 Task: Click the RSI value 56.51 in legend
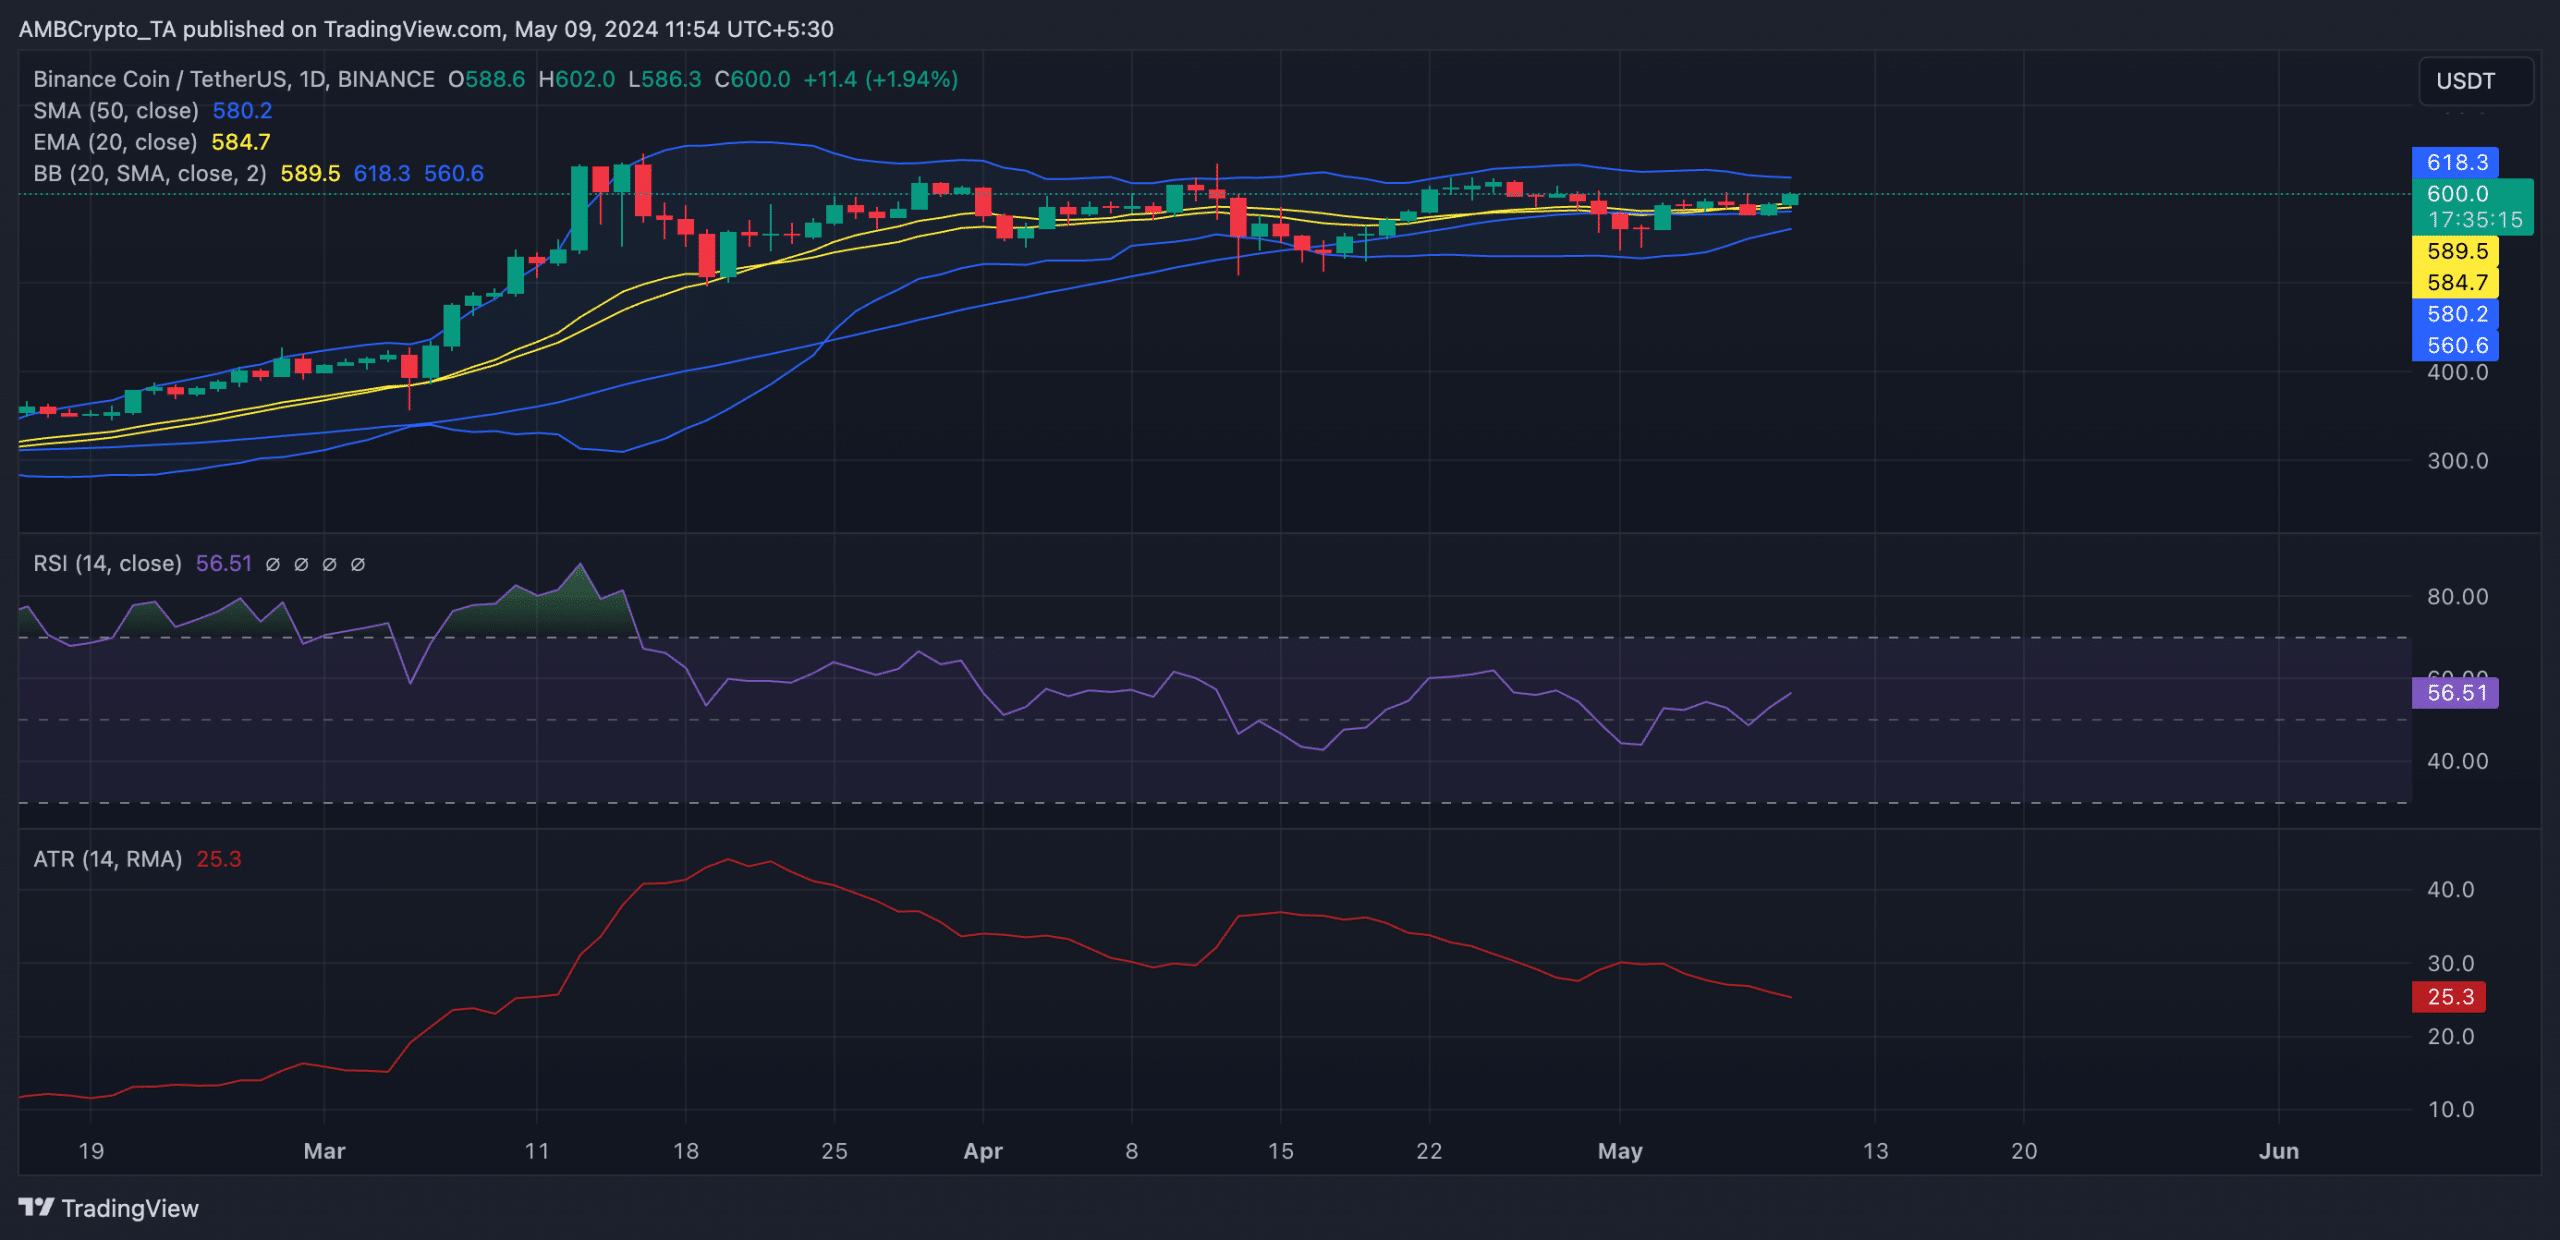point(224,564)
